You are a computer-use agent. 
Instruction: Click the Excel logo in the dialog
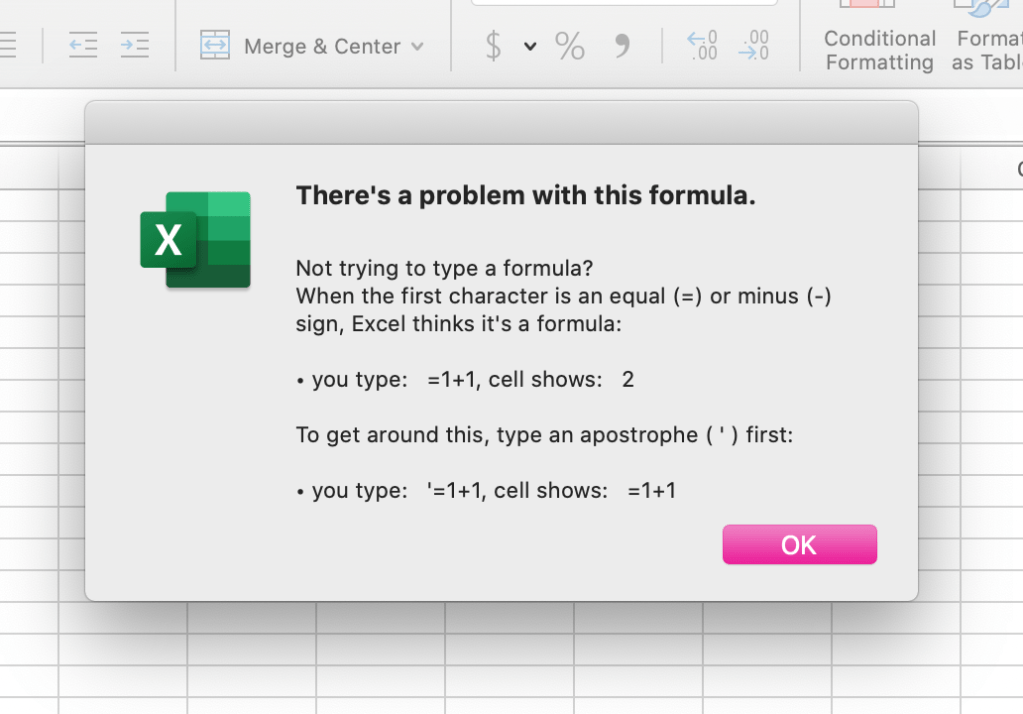tap(195, 240)
